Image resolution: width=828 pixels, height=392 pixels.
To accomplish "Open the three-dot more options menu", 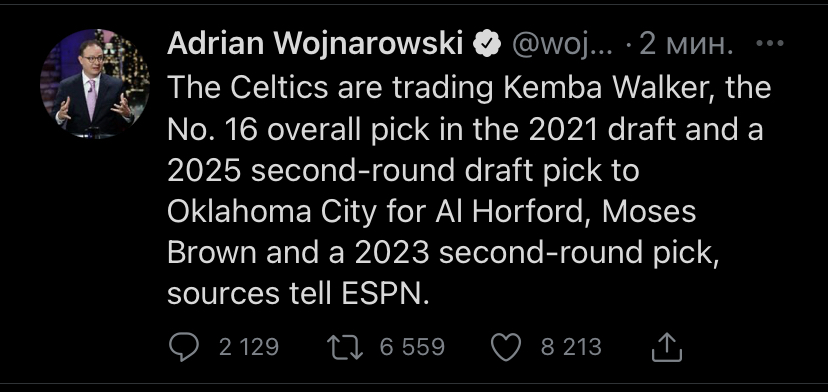I will (x=769, y=44).
